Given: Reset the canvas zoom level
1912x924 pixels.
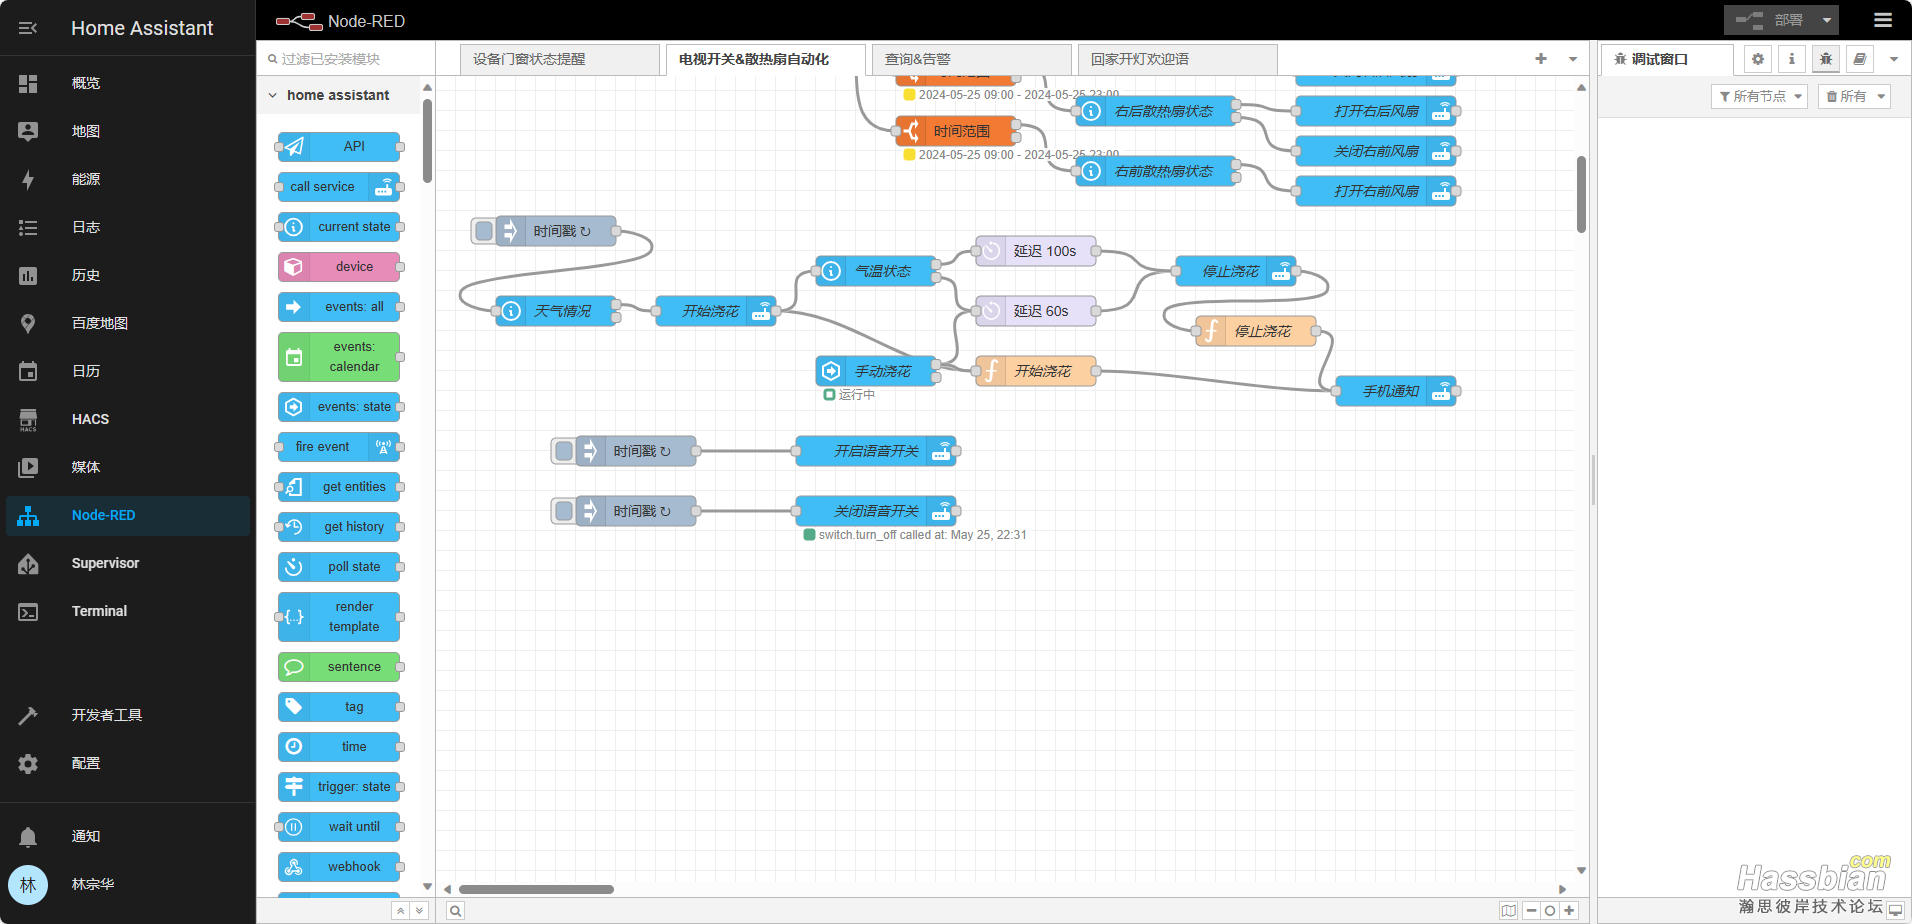Looking at the screenshot, I should 1550,910.
